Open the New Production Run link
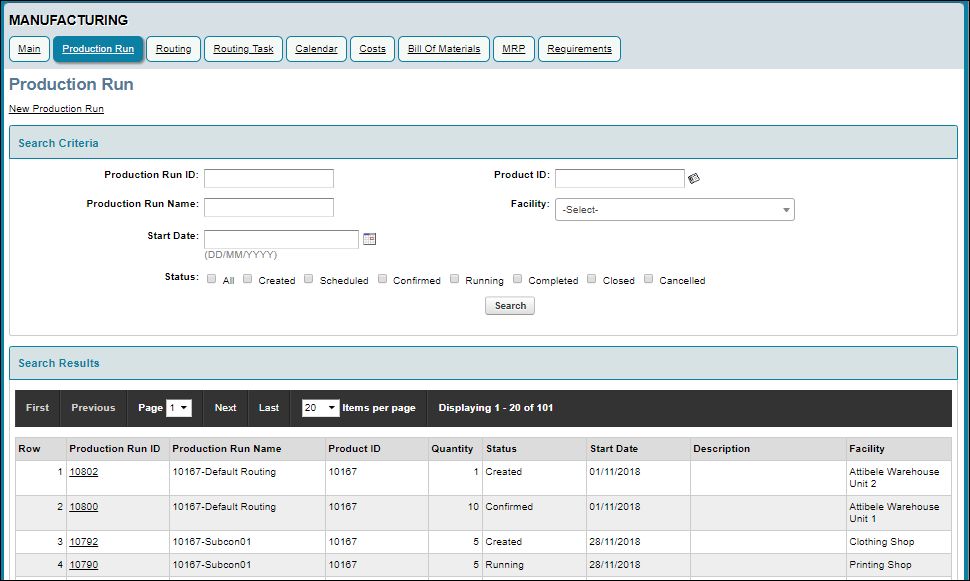 pos(55,108)
